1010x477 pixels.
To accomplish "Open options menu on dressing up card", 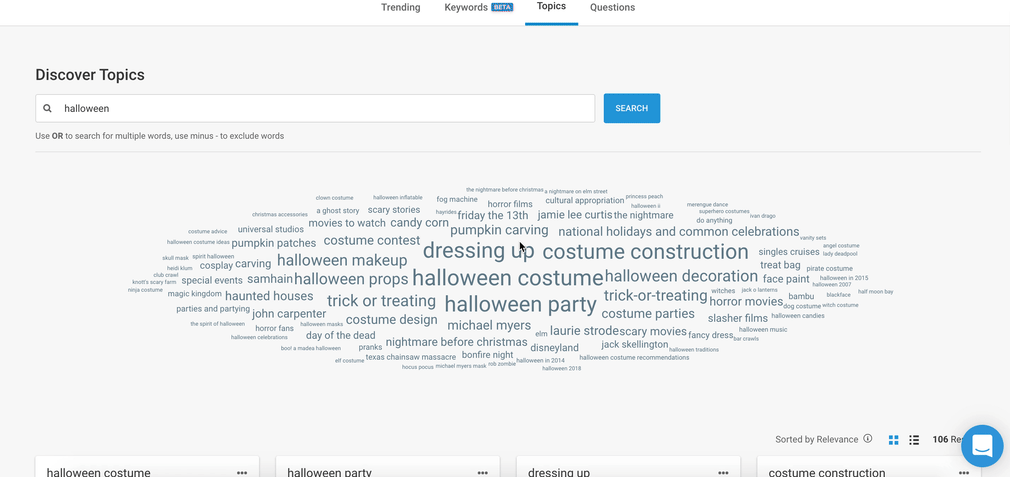I will [723, 472].
